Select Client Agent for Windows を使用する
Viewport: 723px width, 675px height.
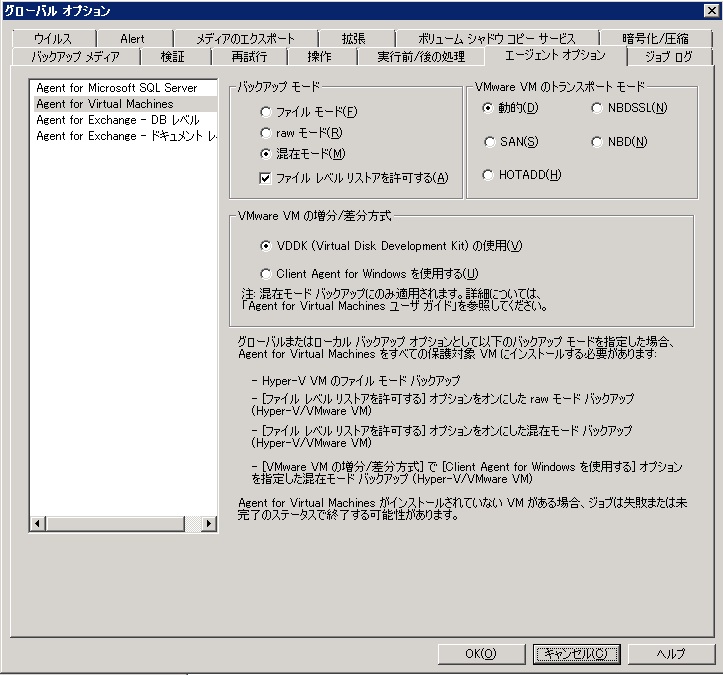pos(266,273)
